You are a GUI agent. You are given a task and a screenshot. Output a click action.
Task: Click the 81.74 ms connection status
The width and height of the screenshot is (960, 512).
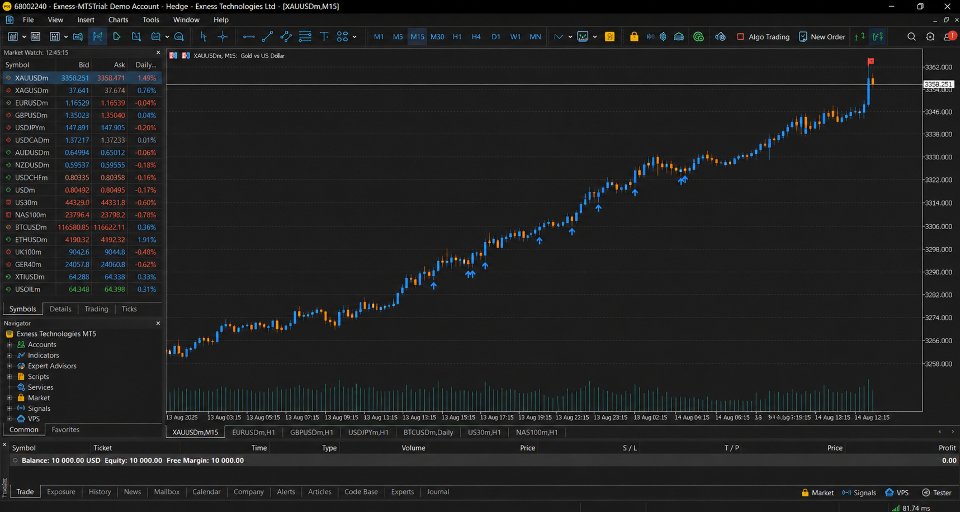point(912,508)
